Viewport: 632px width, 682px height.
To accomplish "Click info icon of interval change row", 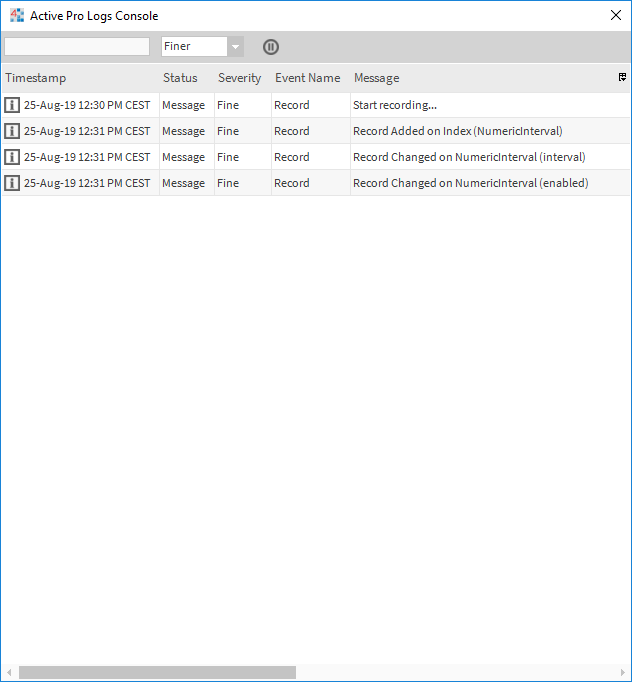I will [x=12, y=157].
